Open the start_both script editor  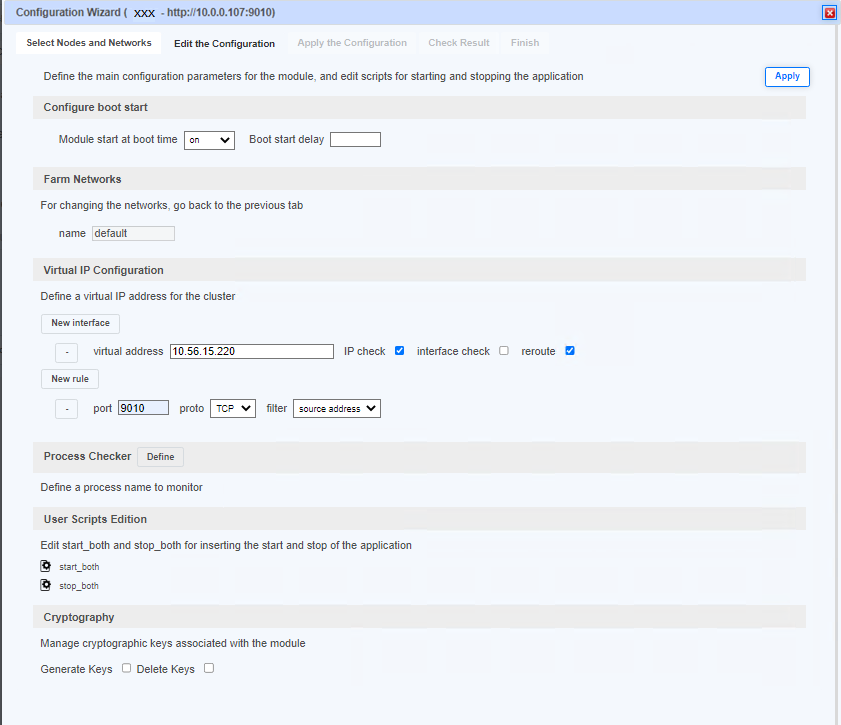(45, 566)
